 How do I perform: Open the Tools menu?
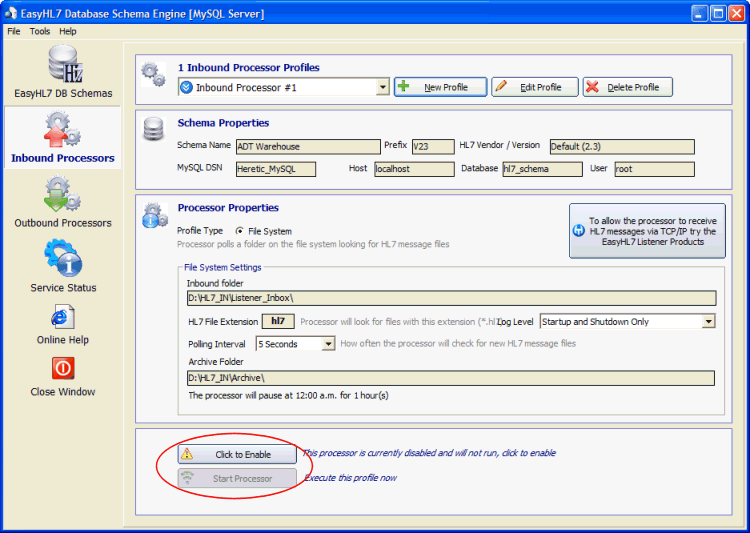[x=40, y=31]
